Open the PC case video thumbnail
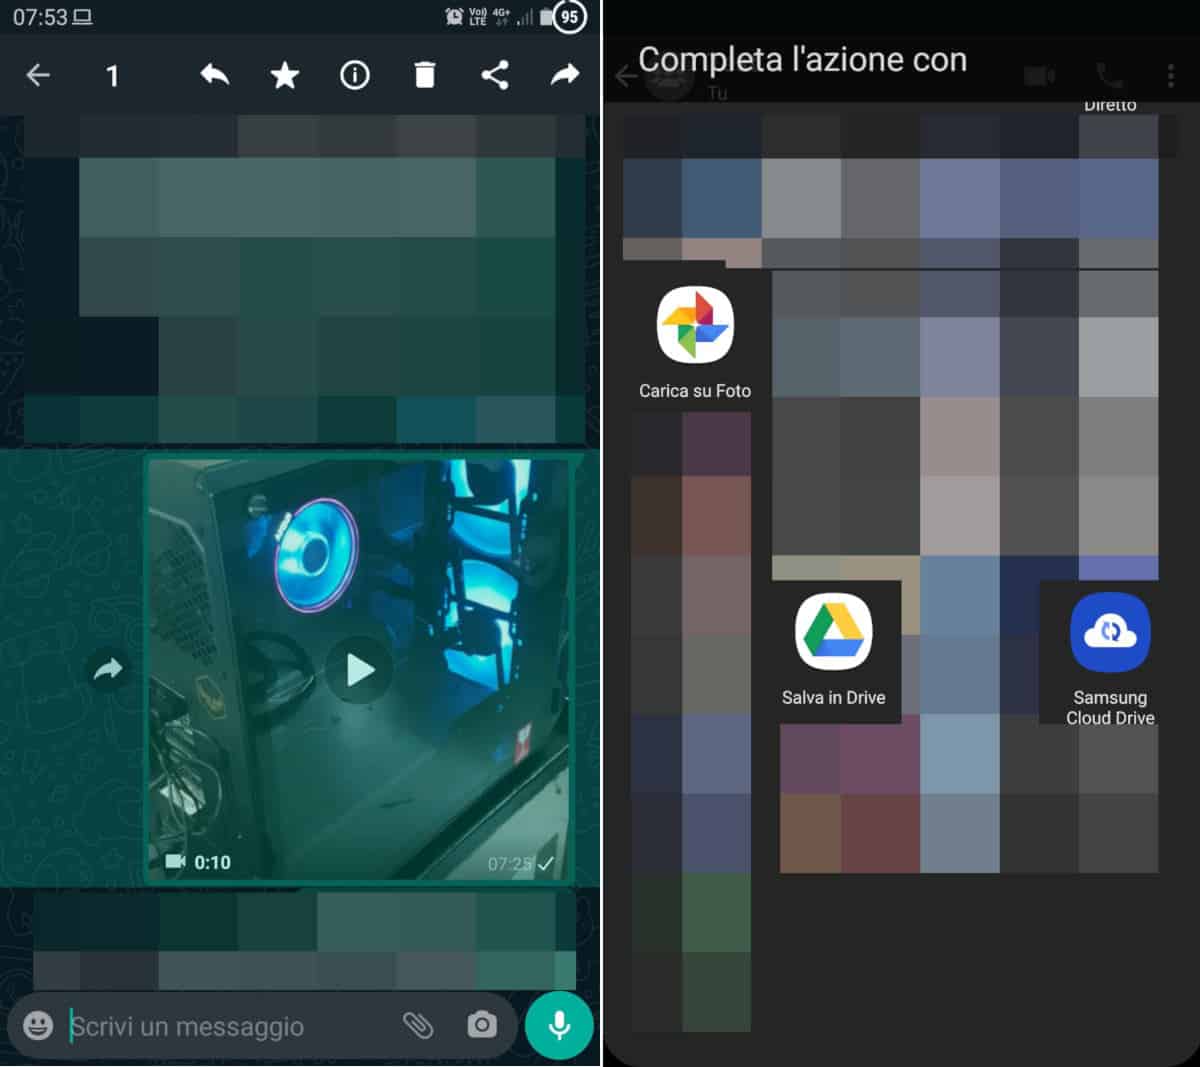Screen dimensions: 1200x1067 click(x=360, y=670)
